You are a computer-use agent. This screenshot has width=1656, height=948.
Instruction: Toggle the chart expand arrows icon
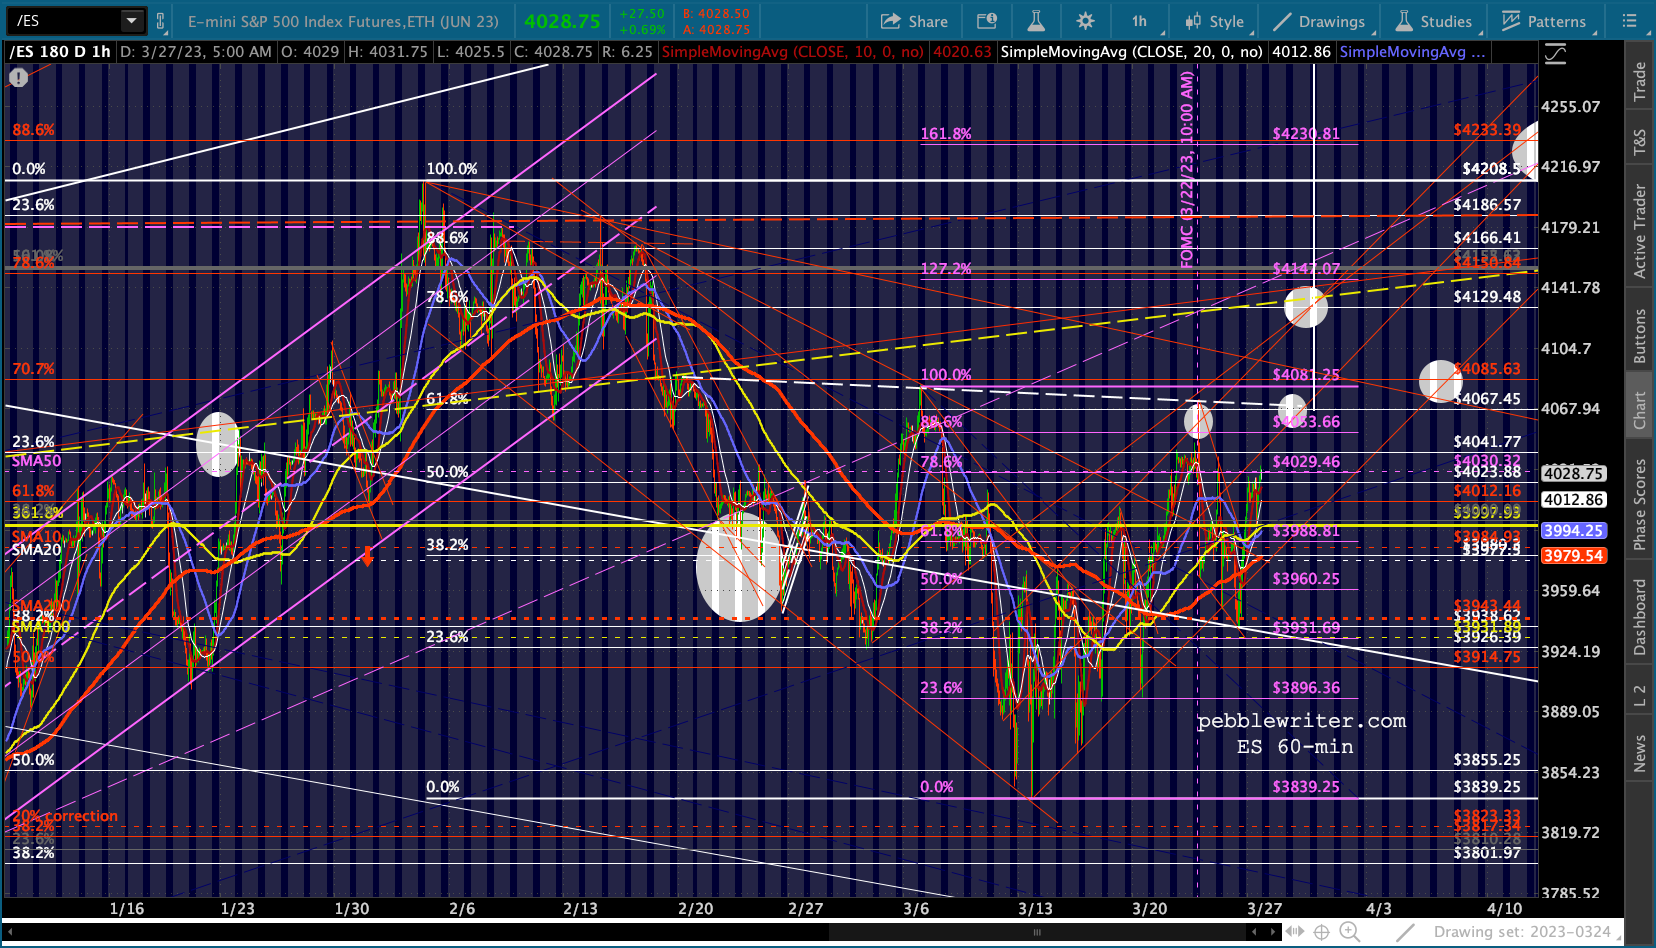coord(1294,932)
